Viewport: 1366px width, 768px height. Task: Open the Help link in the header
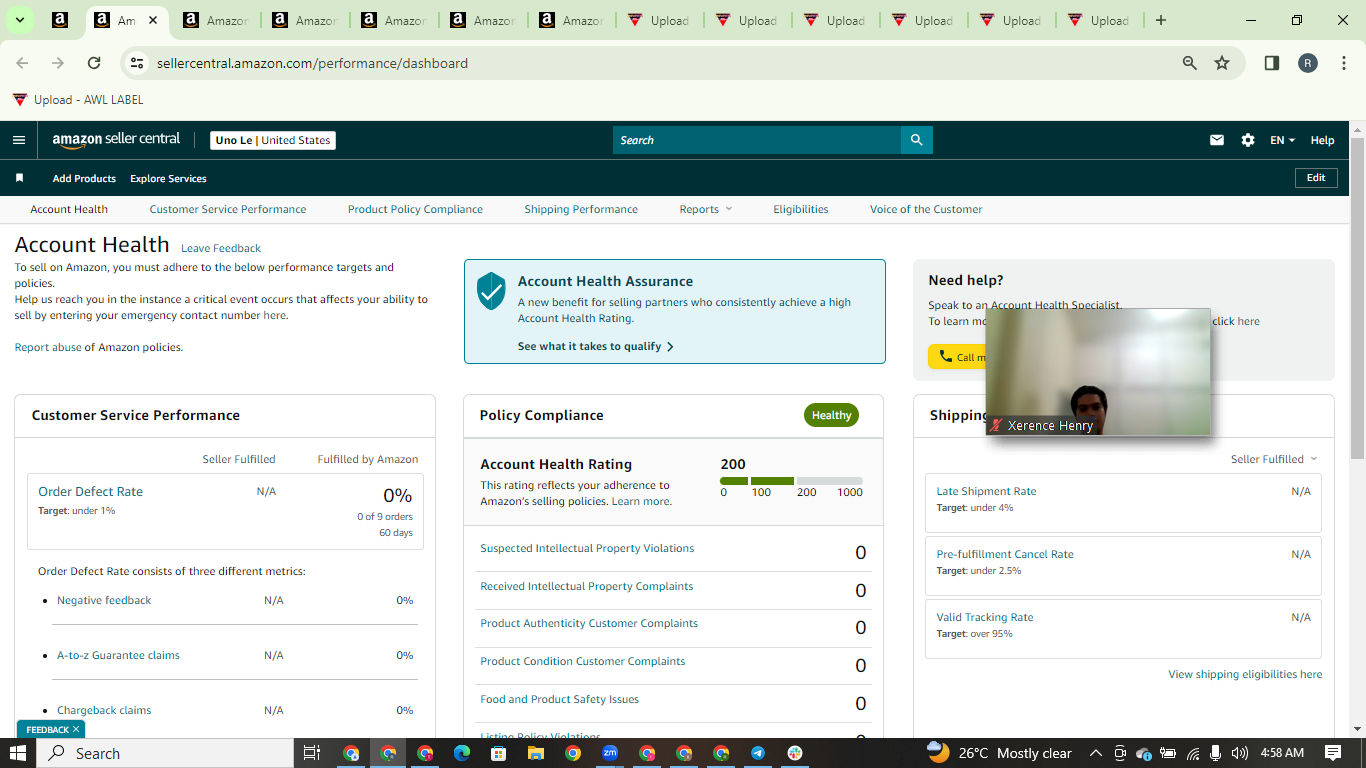click(1322, 140)
